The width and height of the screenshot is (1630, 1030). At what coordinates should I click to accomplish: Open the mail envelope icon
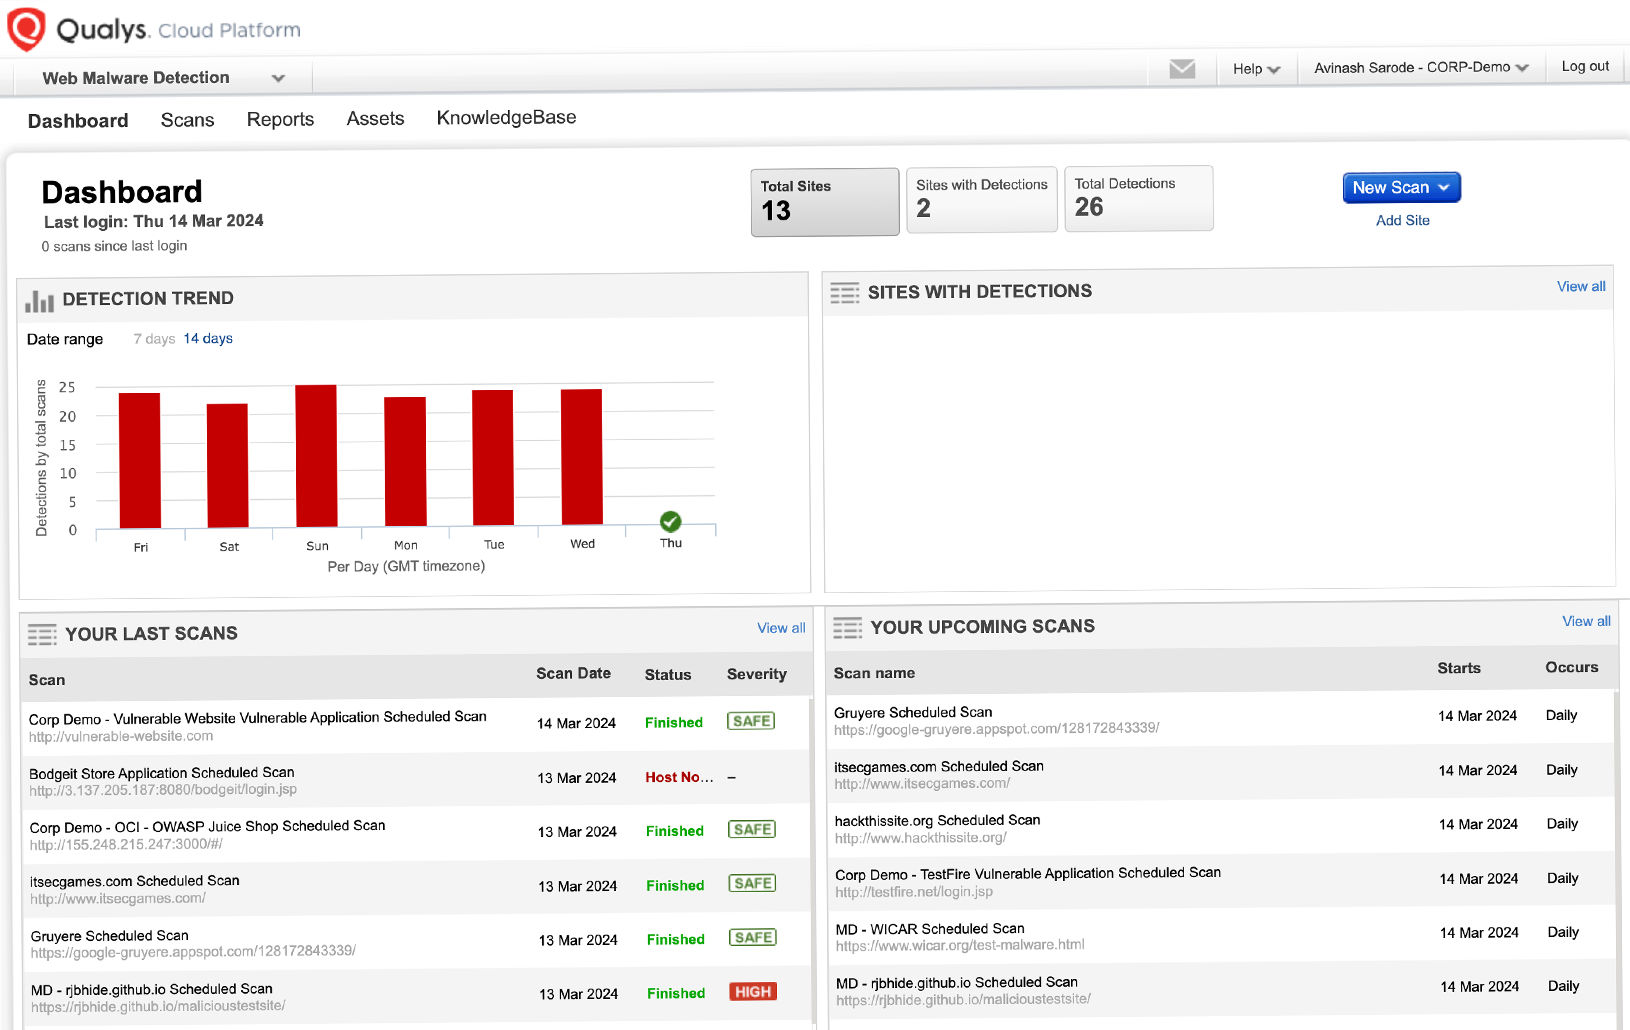tap(1182, 69)
